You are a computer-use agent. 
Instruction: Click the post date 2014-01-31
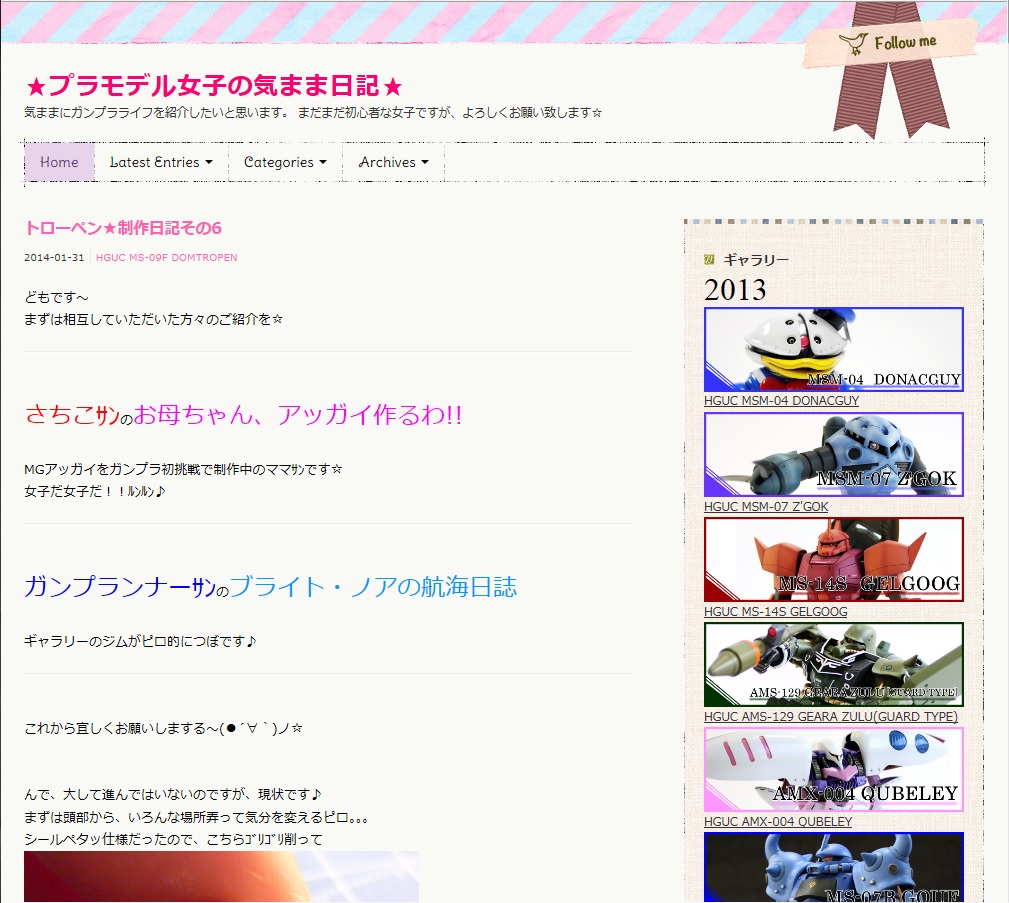point(54,257)
